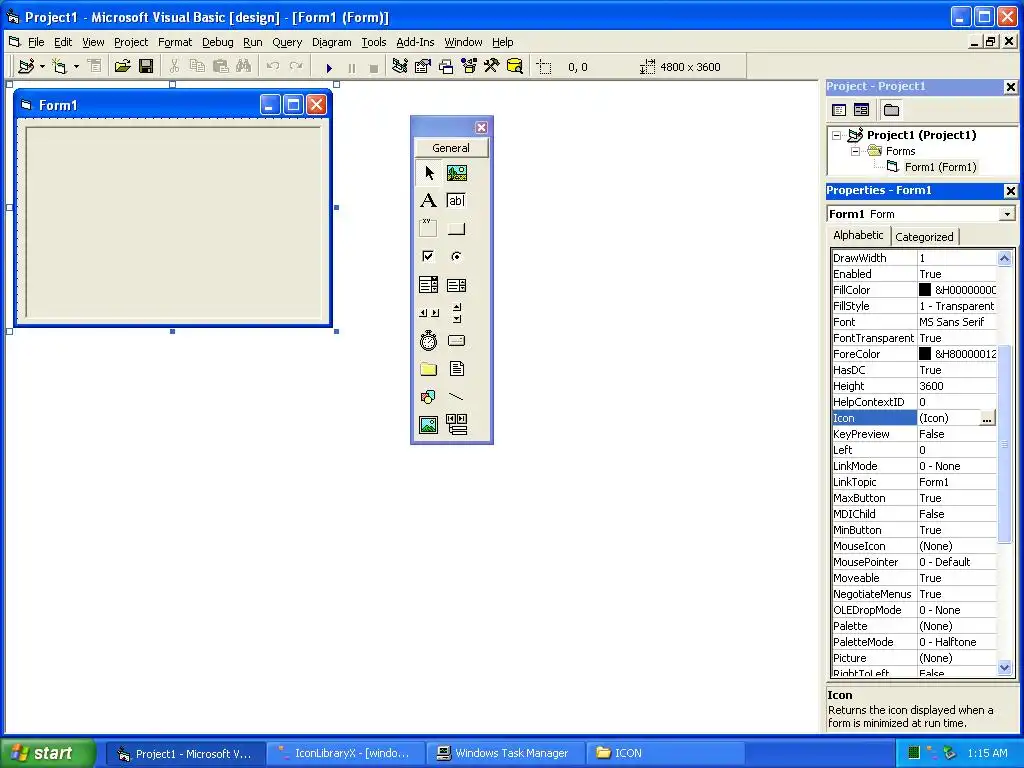Select the Data control in toolbox
The width and height of the screenshot is (1024, 768).
pos(456,424)
